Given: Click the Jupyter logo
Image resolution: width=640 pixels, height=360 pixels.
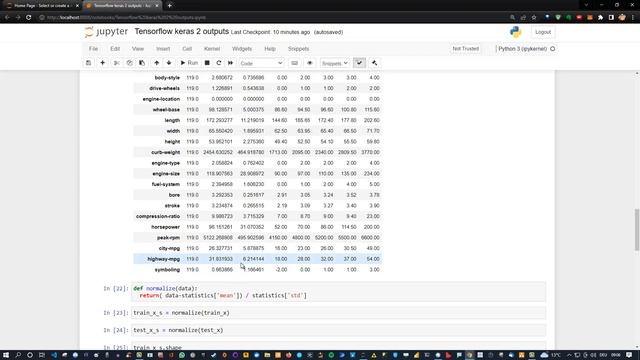Looking at the screenshot, I should tap(107, 31).
